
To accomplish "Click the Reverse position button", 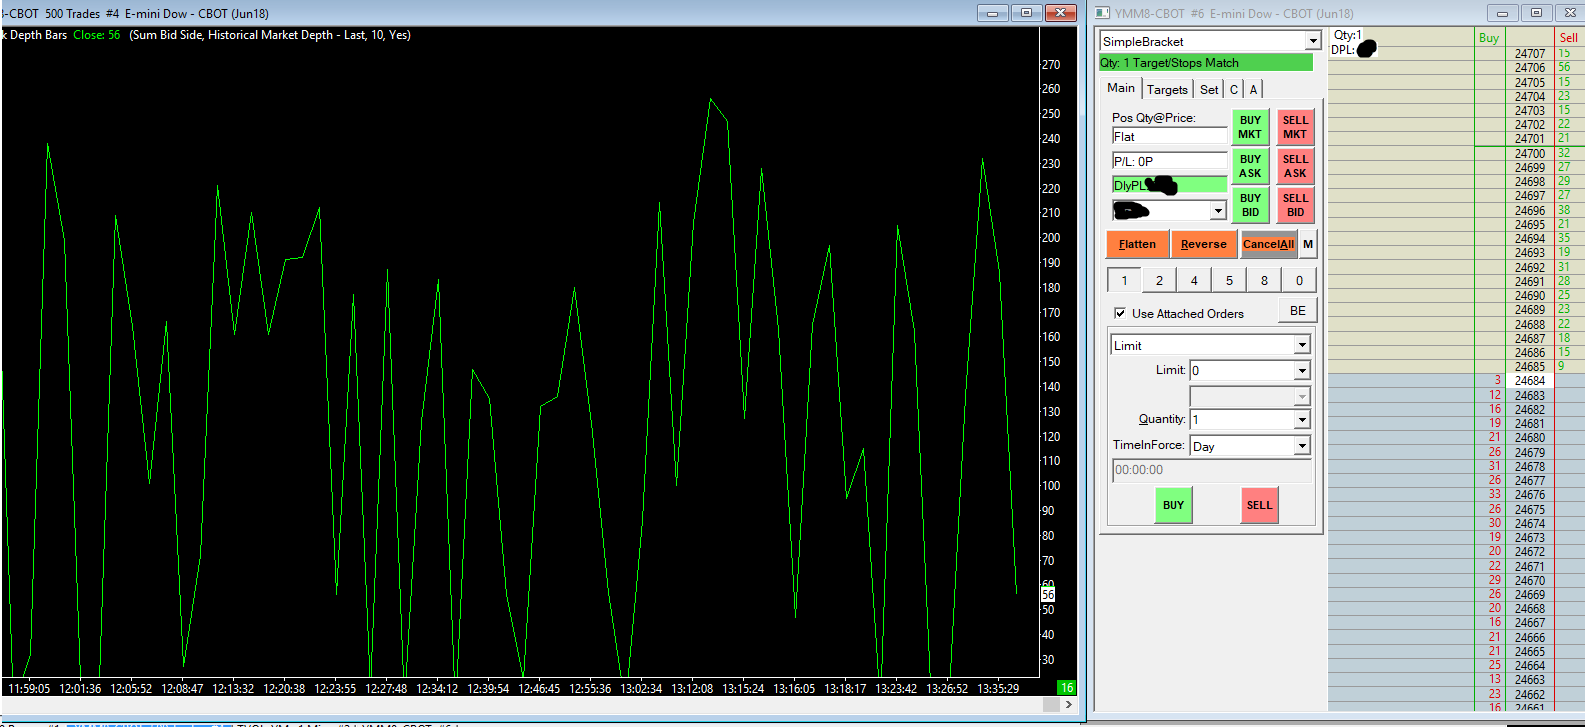I will [x=1203, y=244].
